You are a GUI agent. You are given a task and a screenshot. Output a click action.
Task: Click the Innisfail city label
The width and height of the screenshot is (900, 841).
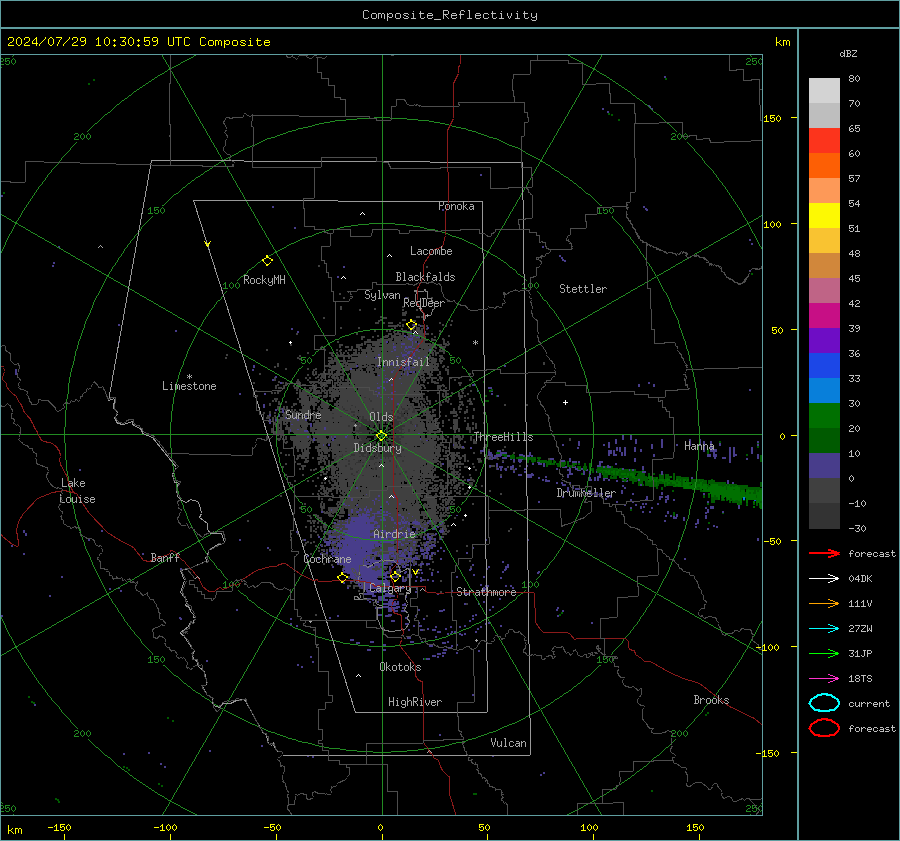[x=403, y=362]
